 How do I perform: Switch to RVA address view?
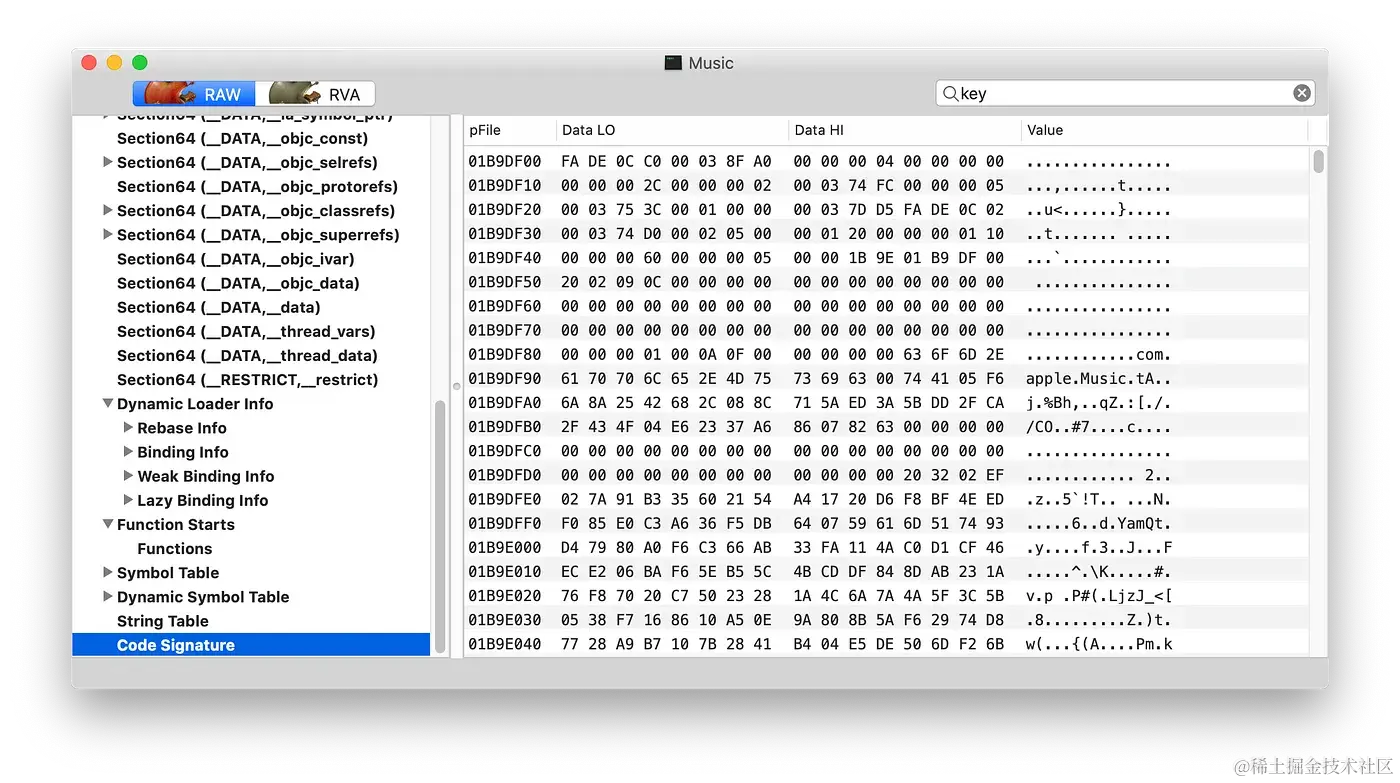click(315, 94)
